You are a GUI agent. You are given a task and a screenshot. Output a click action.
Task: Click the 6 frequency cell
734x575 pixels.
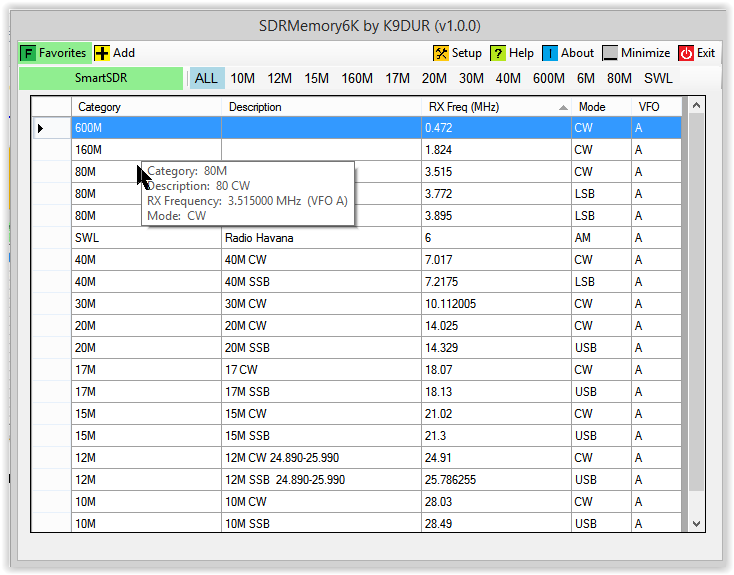point(496,238)
